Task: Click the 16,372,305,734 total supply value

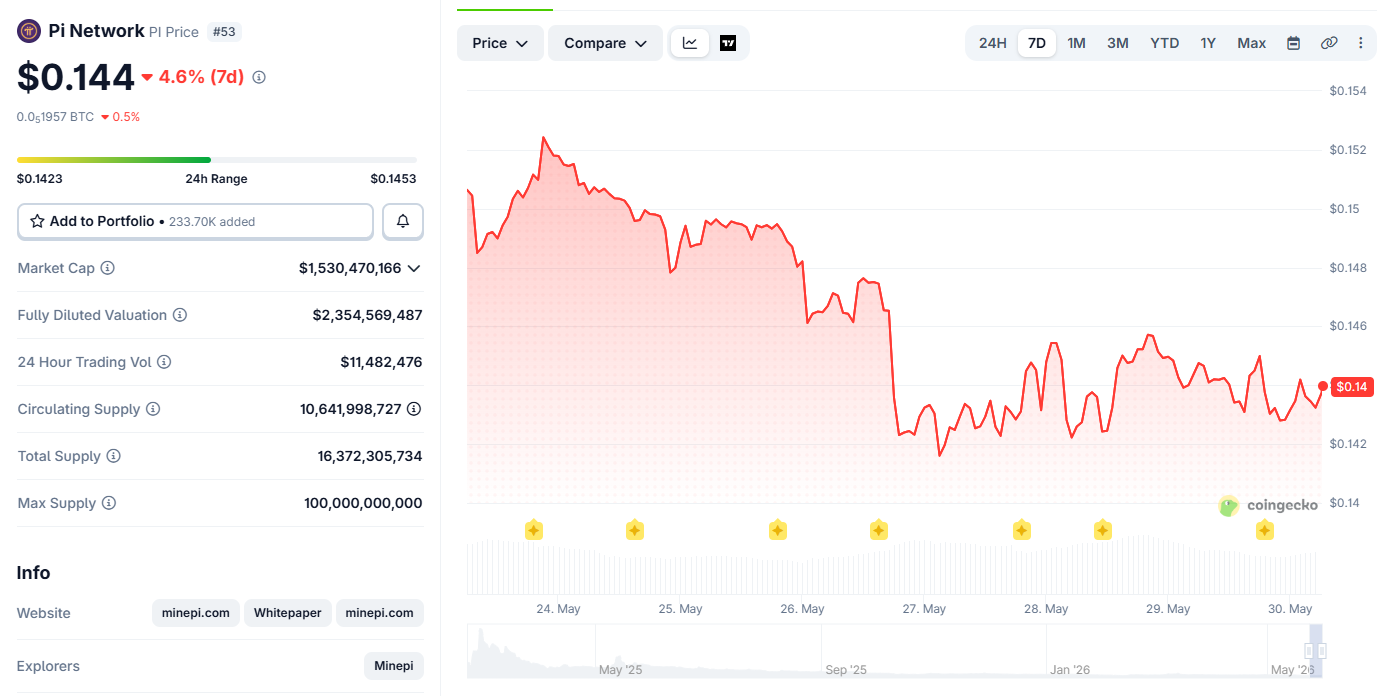Action: point(370,456)
